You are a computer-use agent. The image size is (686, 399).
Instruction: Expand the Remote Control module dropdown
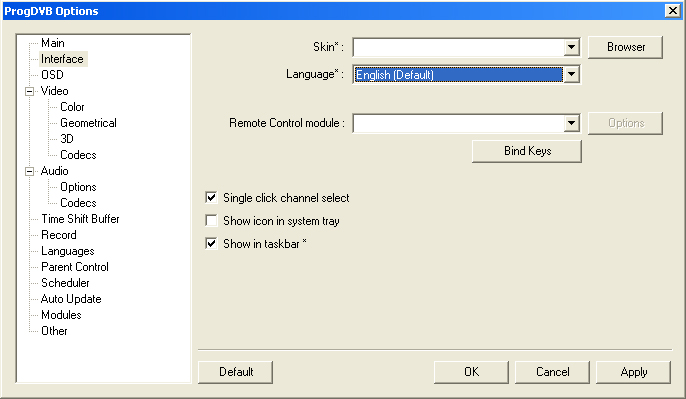point(571,123)
